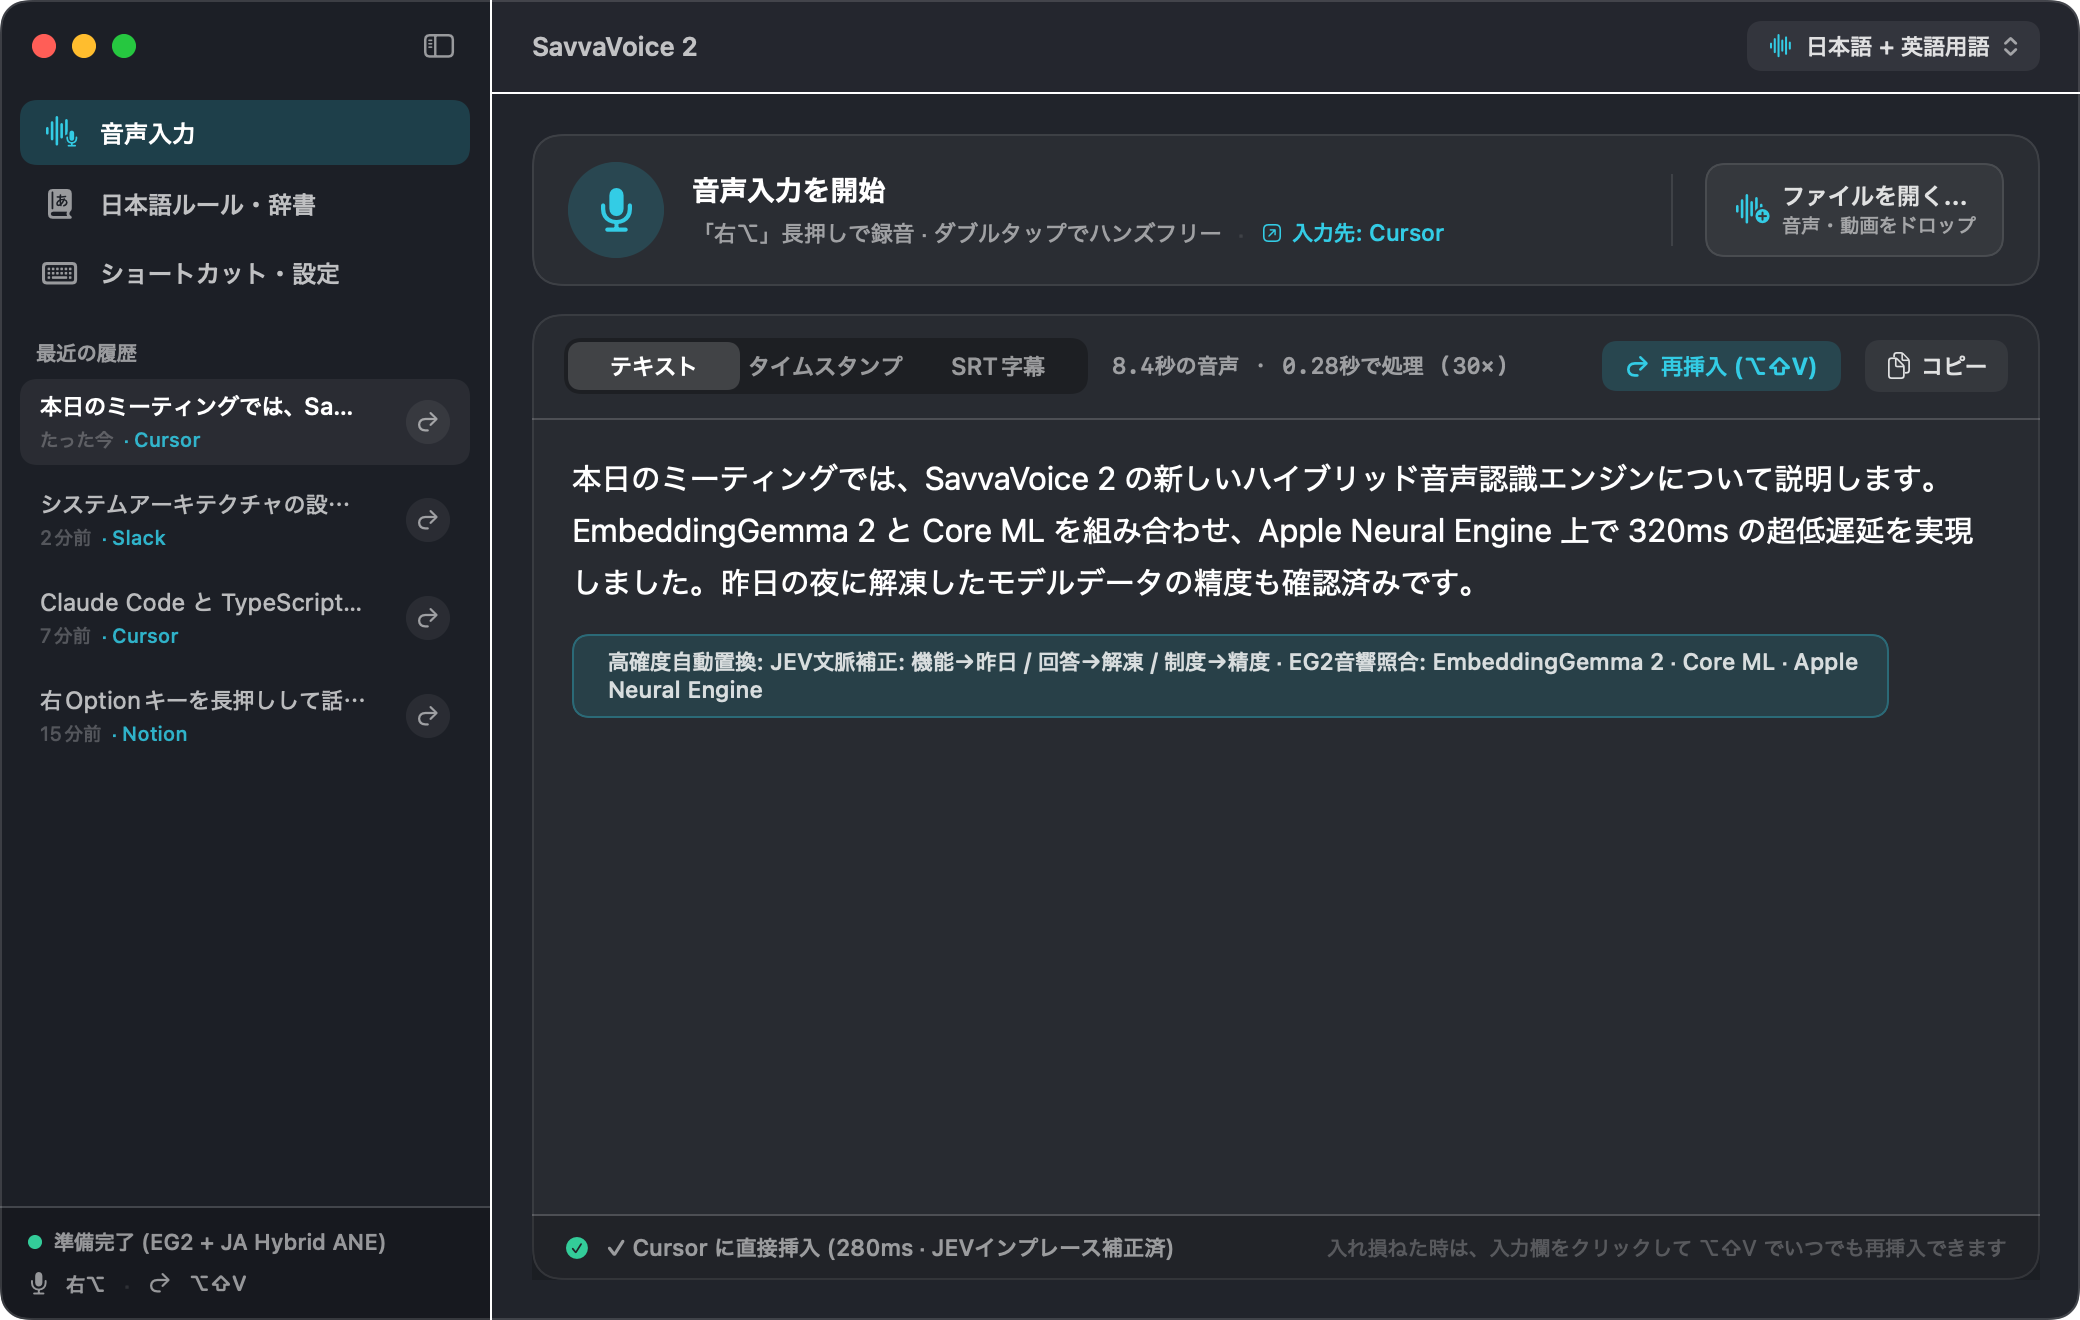2080x1320 pixels.
Task: Click the waveform-plus icon in file open box
Action: tap(1752, 209)
